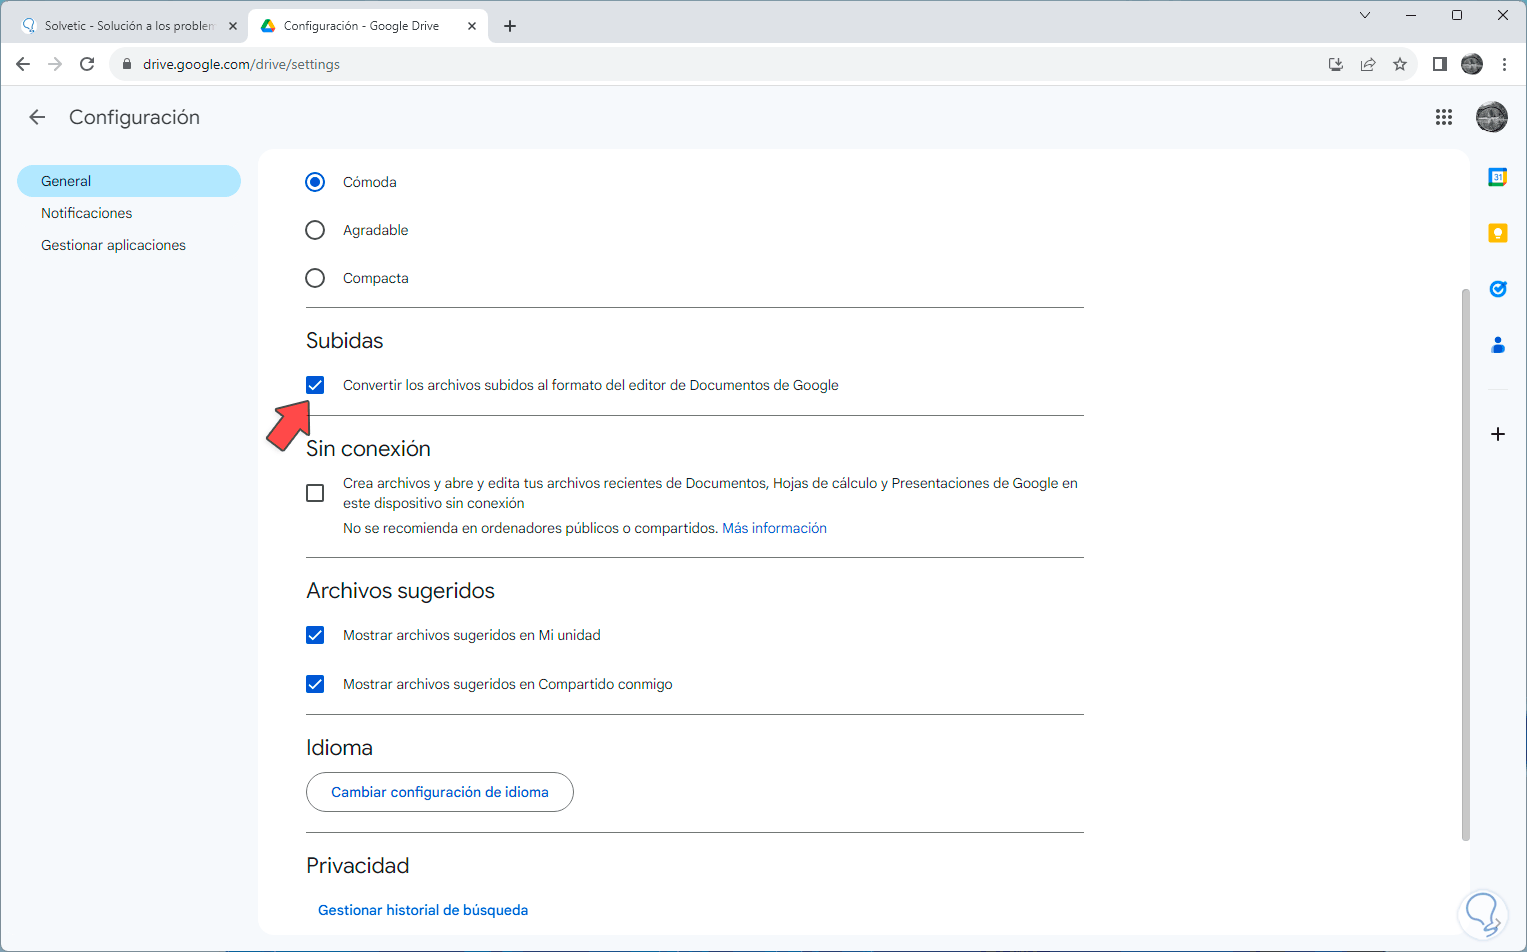Switch to the Solvetic browser tab
Viewport: 1527px width, 952px height.
click(x=128, y=26)
